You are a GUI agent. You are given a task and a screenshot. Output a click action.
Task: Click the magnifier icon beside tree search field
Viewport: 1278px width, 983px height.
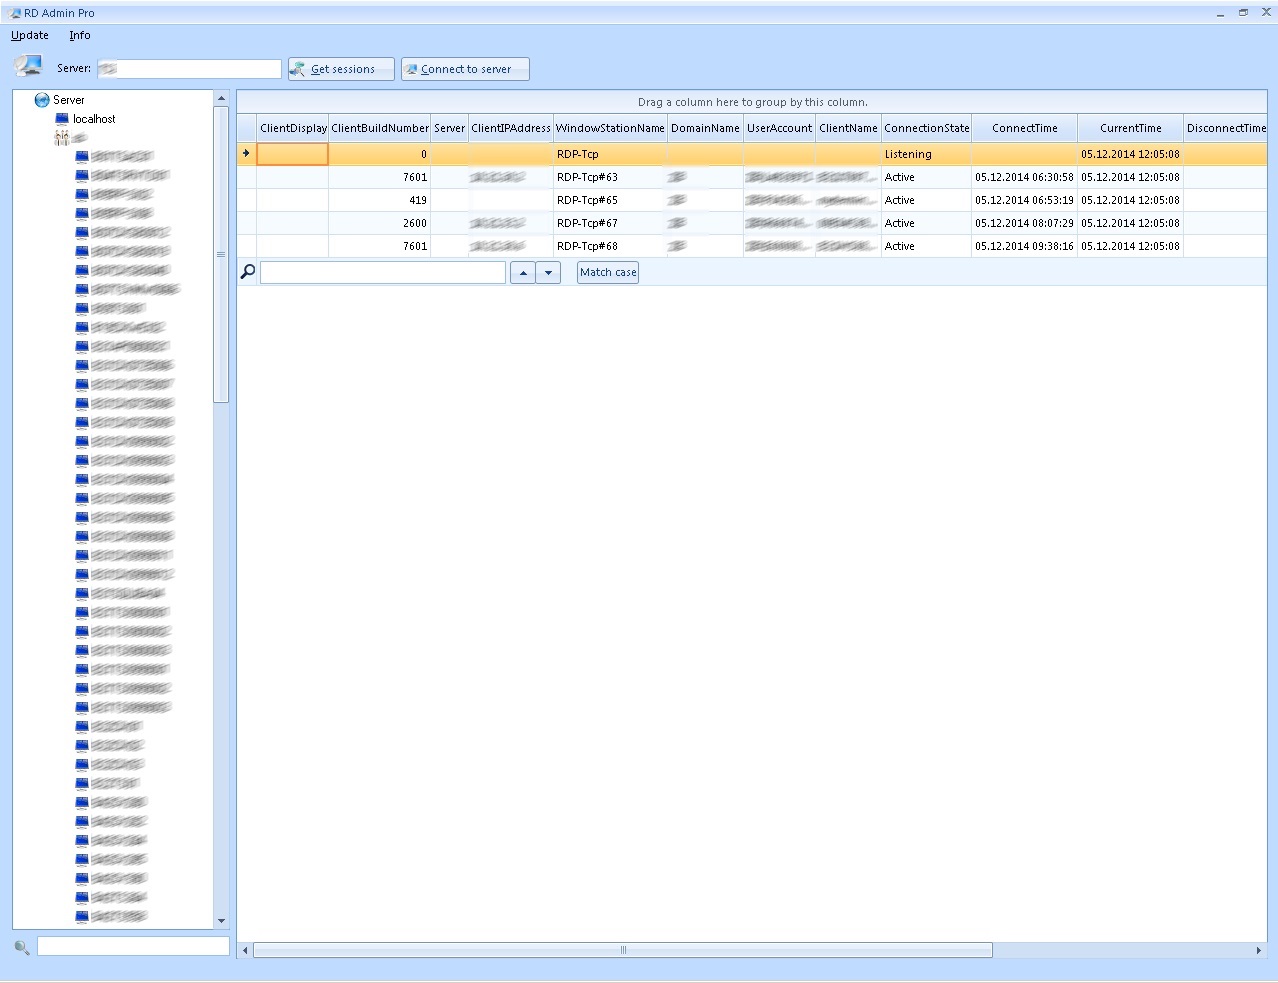click(x=22, y=947)
